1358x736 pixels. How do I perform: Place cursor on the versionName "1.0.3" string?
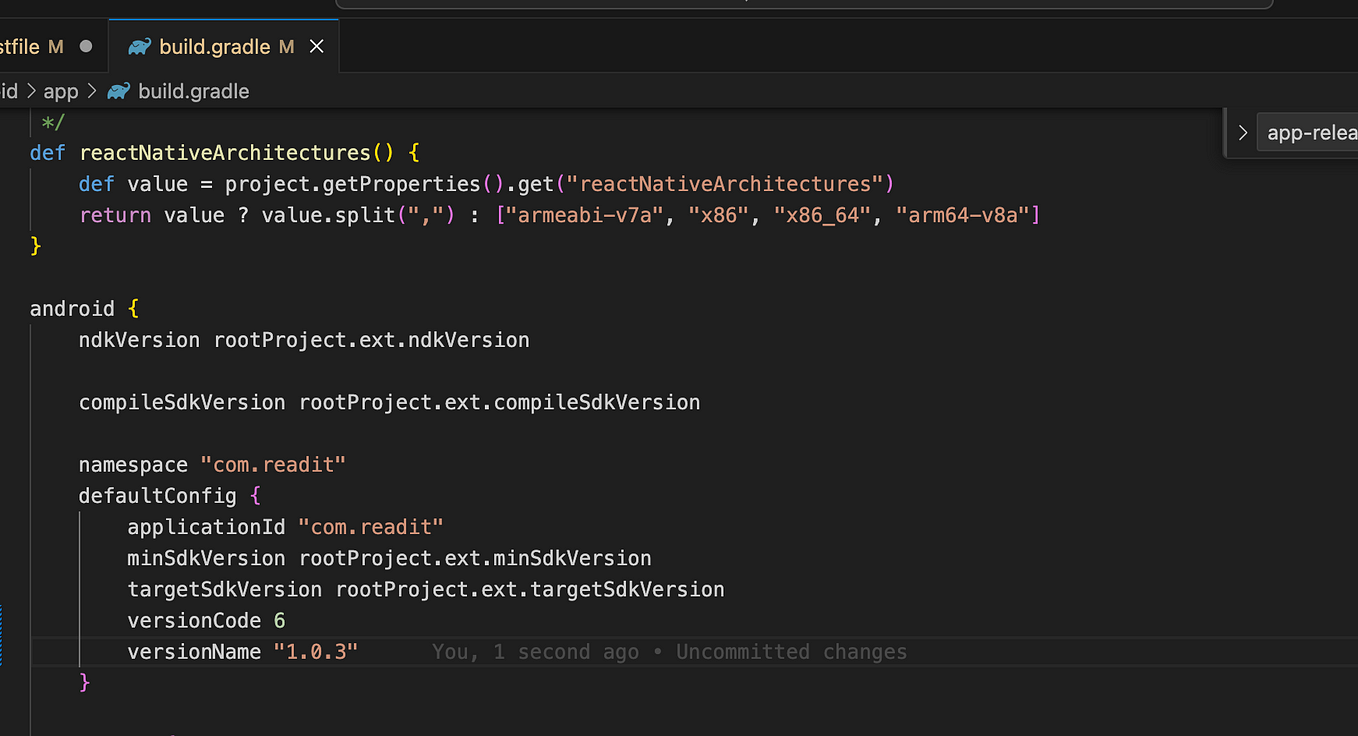[316, 651]
